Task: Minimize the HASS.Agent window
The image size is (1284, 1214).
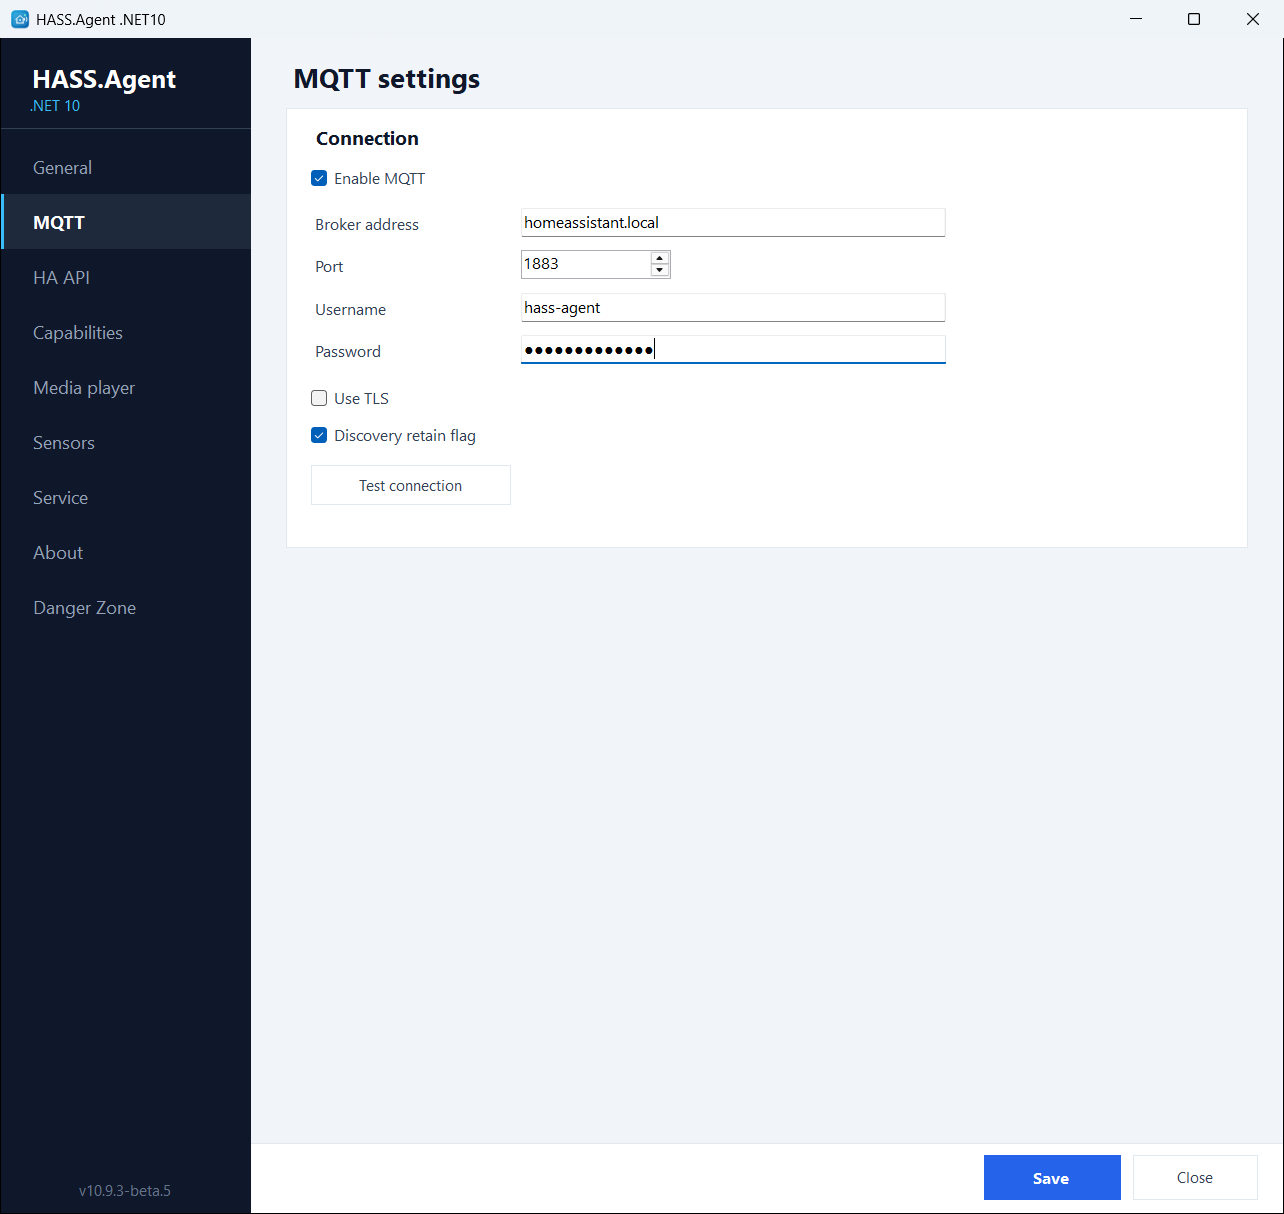Action: (1136, 19)
